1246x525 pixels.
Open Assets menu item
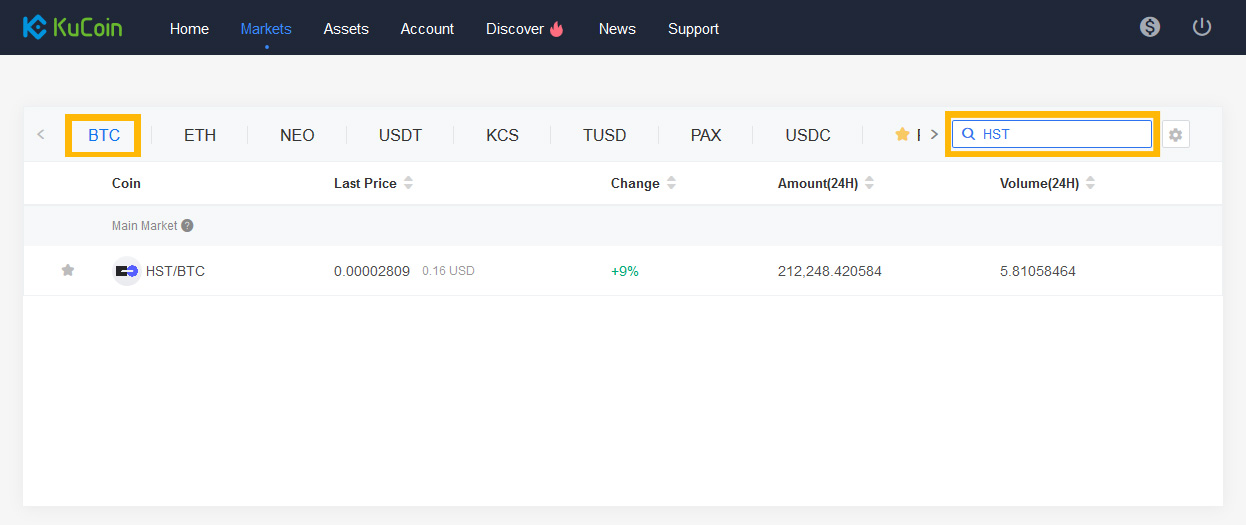(346, 29)
